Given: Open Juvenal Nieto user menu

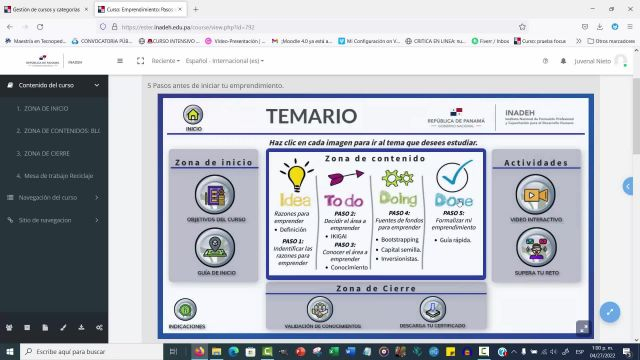Looking at the screenshot, I should [x=600, y=61].
